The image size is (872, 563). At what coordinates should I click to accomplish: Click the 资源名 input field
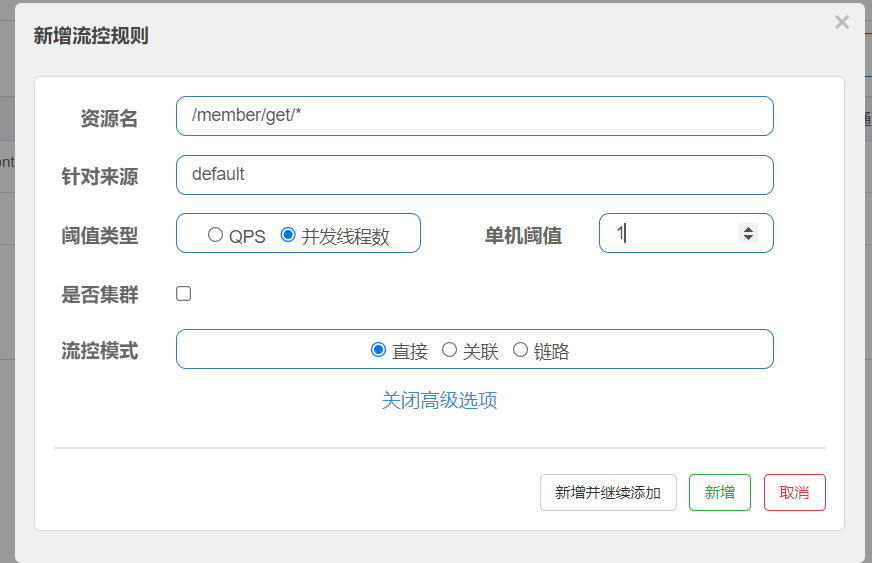pos(474,116)
